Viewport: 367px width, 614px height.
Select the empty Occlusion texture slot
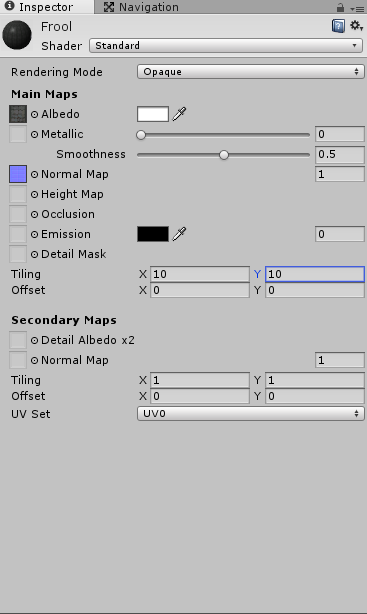pos(18,214)
